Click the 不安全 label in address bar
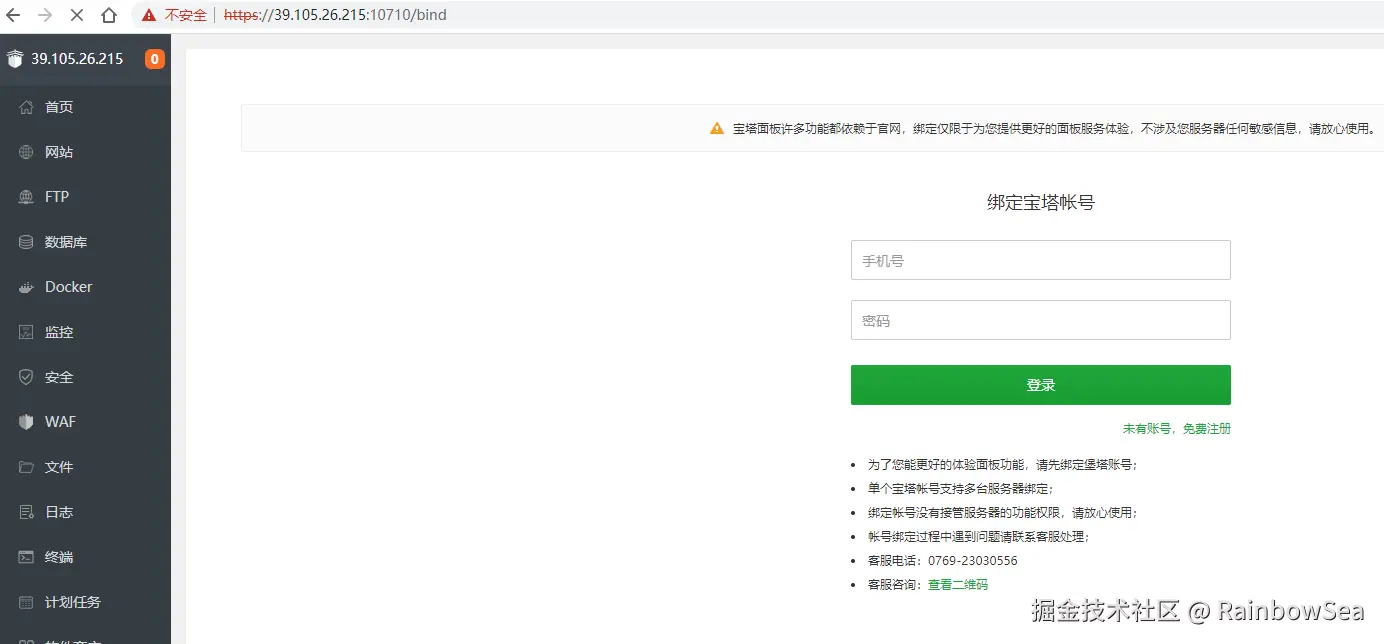The image size is (1384, 644). click(x=186, y=15)
